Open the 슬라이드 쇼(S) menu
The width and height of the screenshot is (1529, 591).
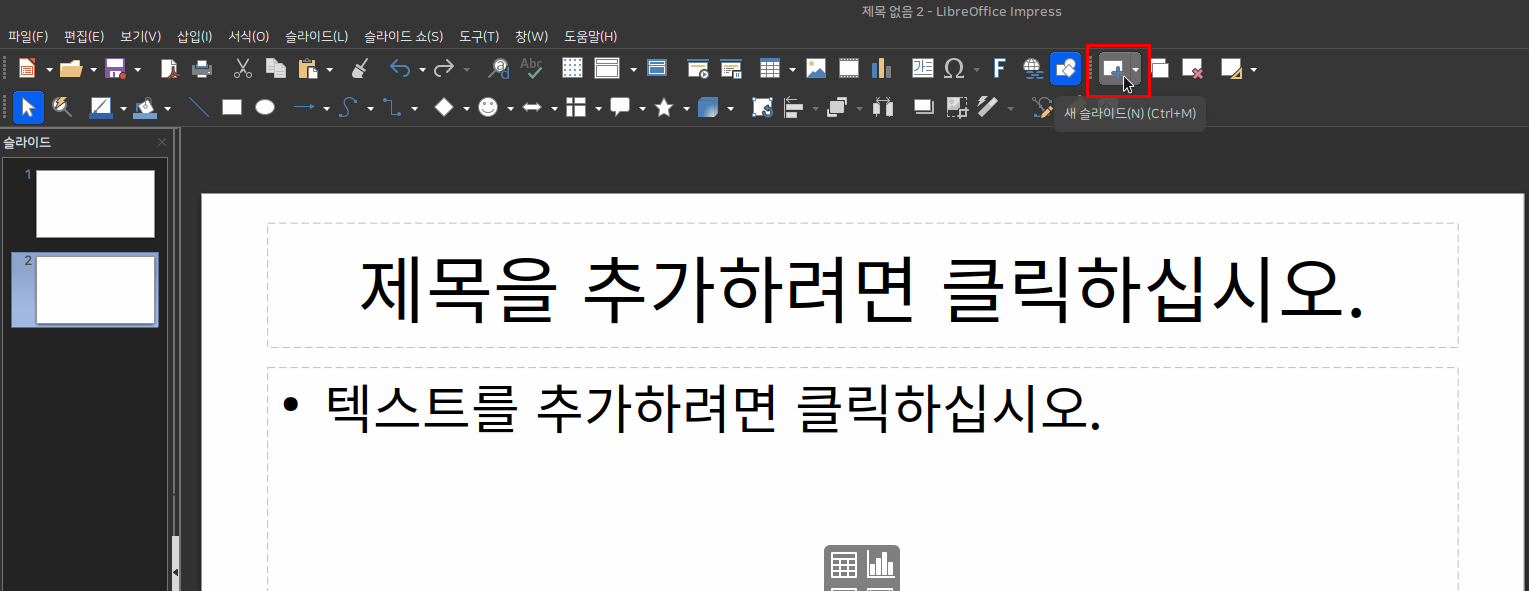click(x=403, y=36)
